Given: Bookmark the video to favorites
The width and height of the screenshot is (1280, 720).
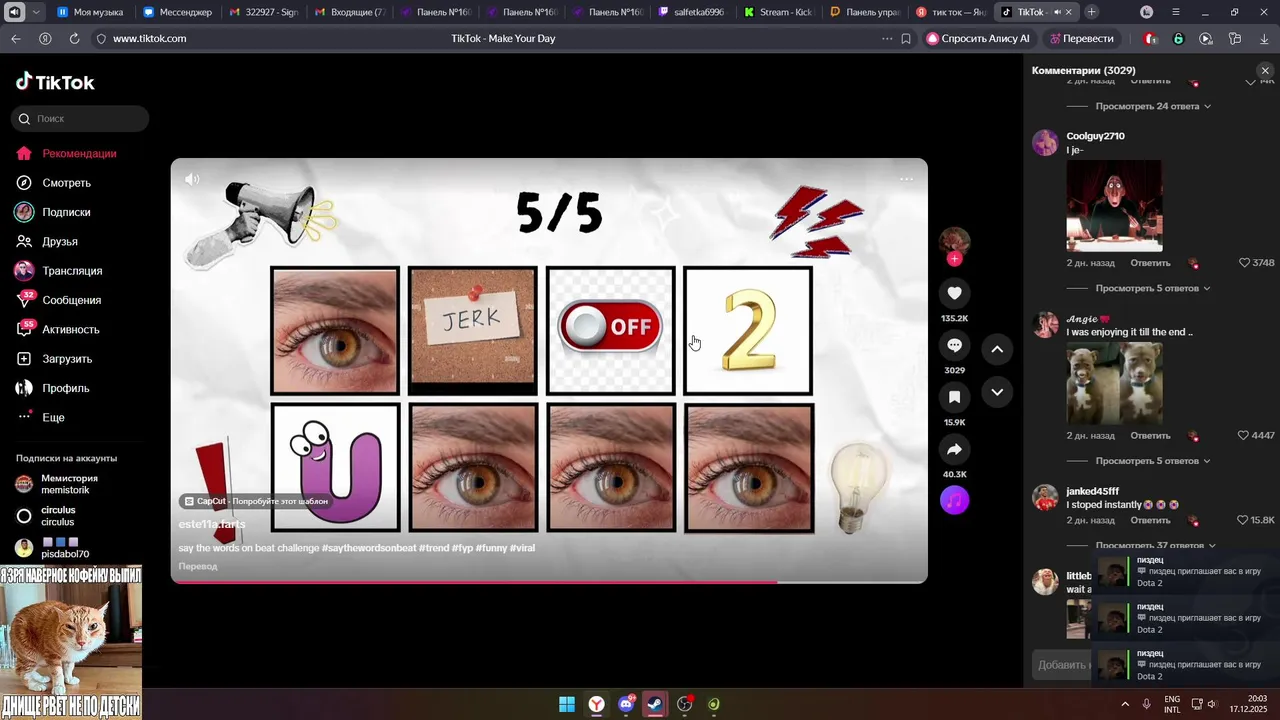Looking at the screenshot, I should point(954,397).
